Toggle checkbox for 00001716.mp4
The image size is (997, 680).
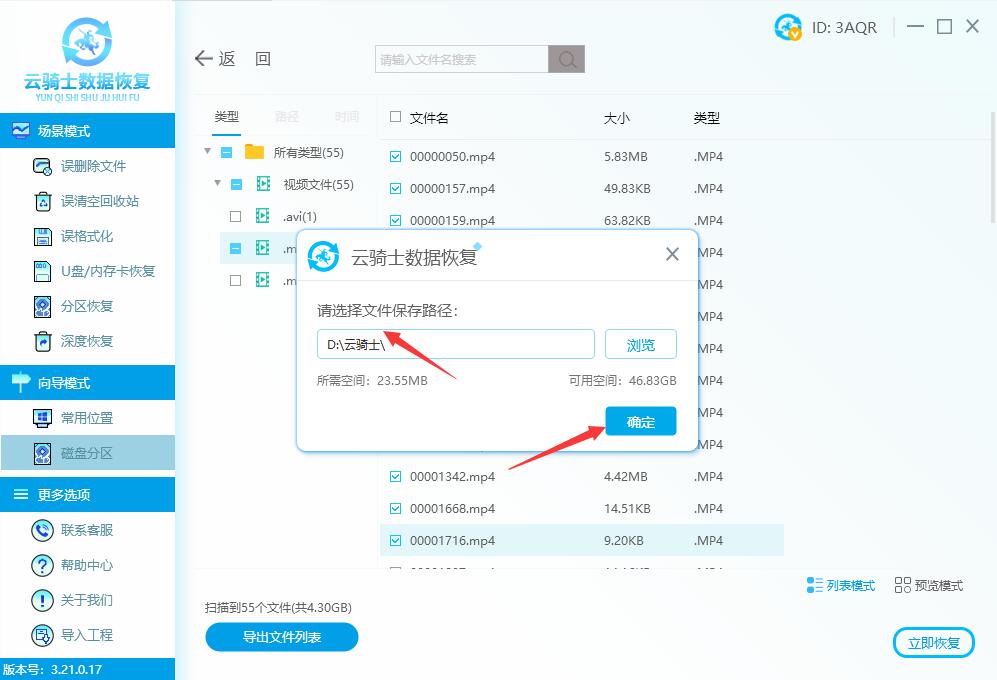point(396,541)
